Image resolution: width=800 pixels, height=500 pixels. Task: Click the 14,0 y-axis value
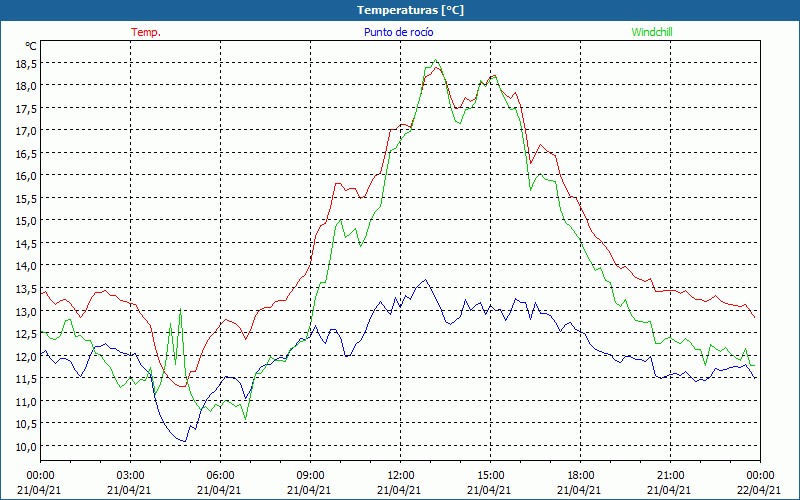(25, 266)
